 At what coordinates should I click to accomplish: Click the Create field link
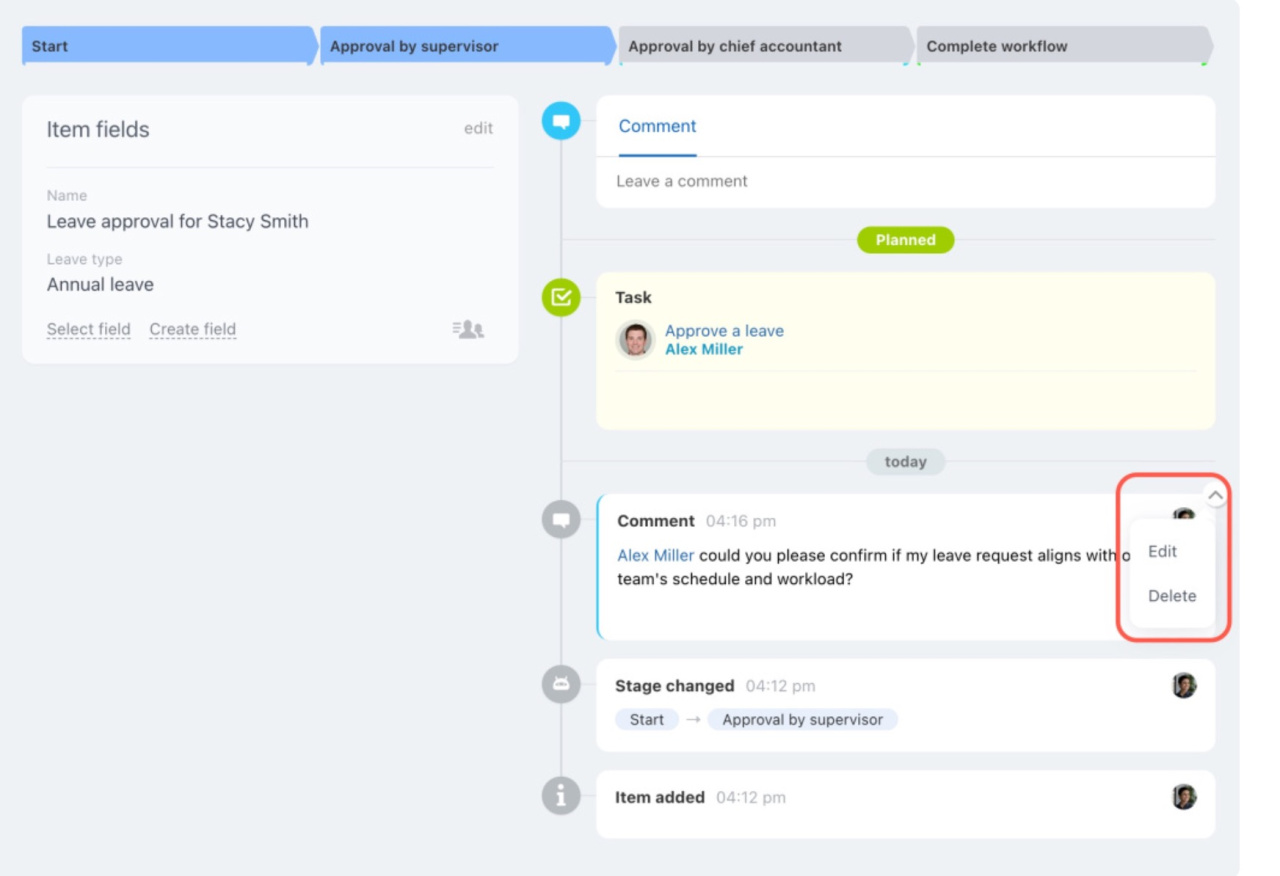(x=193, y=329)
